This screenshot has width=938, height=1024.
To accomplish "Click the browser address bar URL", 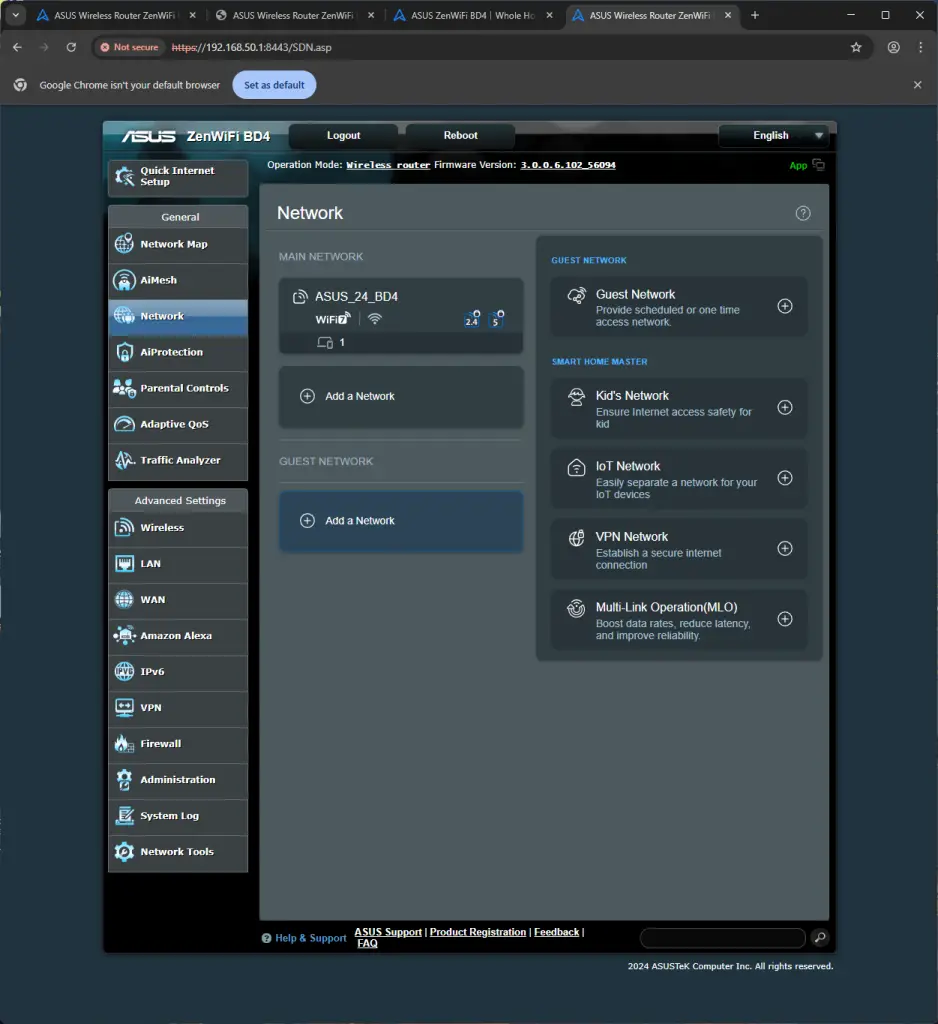I will (251, 47).
